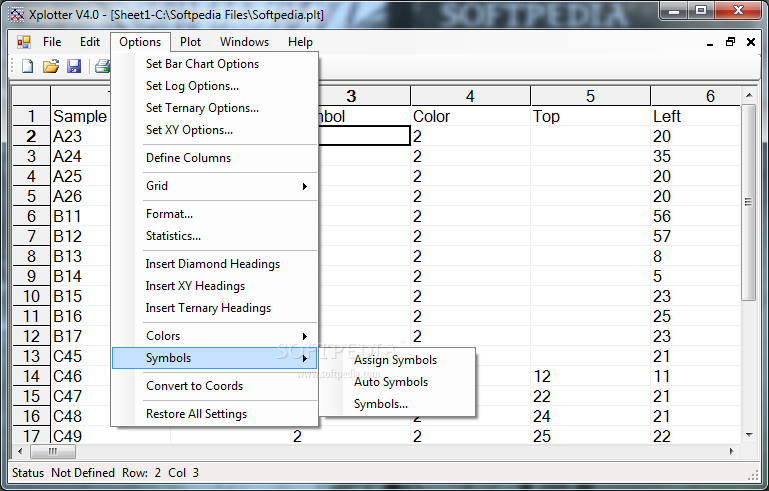Select Auto Symbols in submenu

coord(397,382)
